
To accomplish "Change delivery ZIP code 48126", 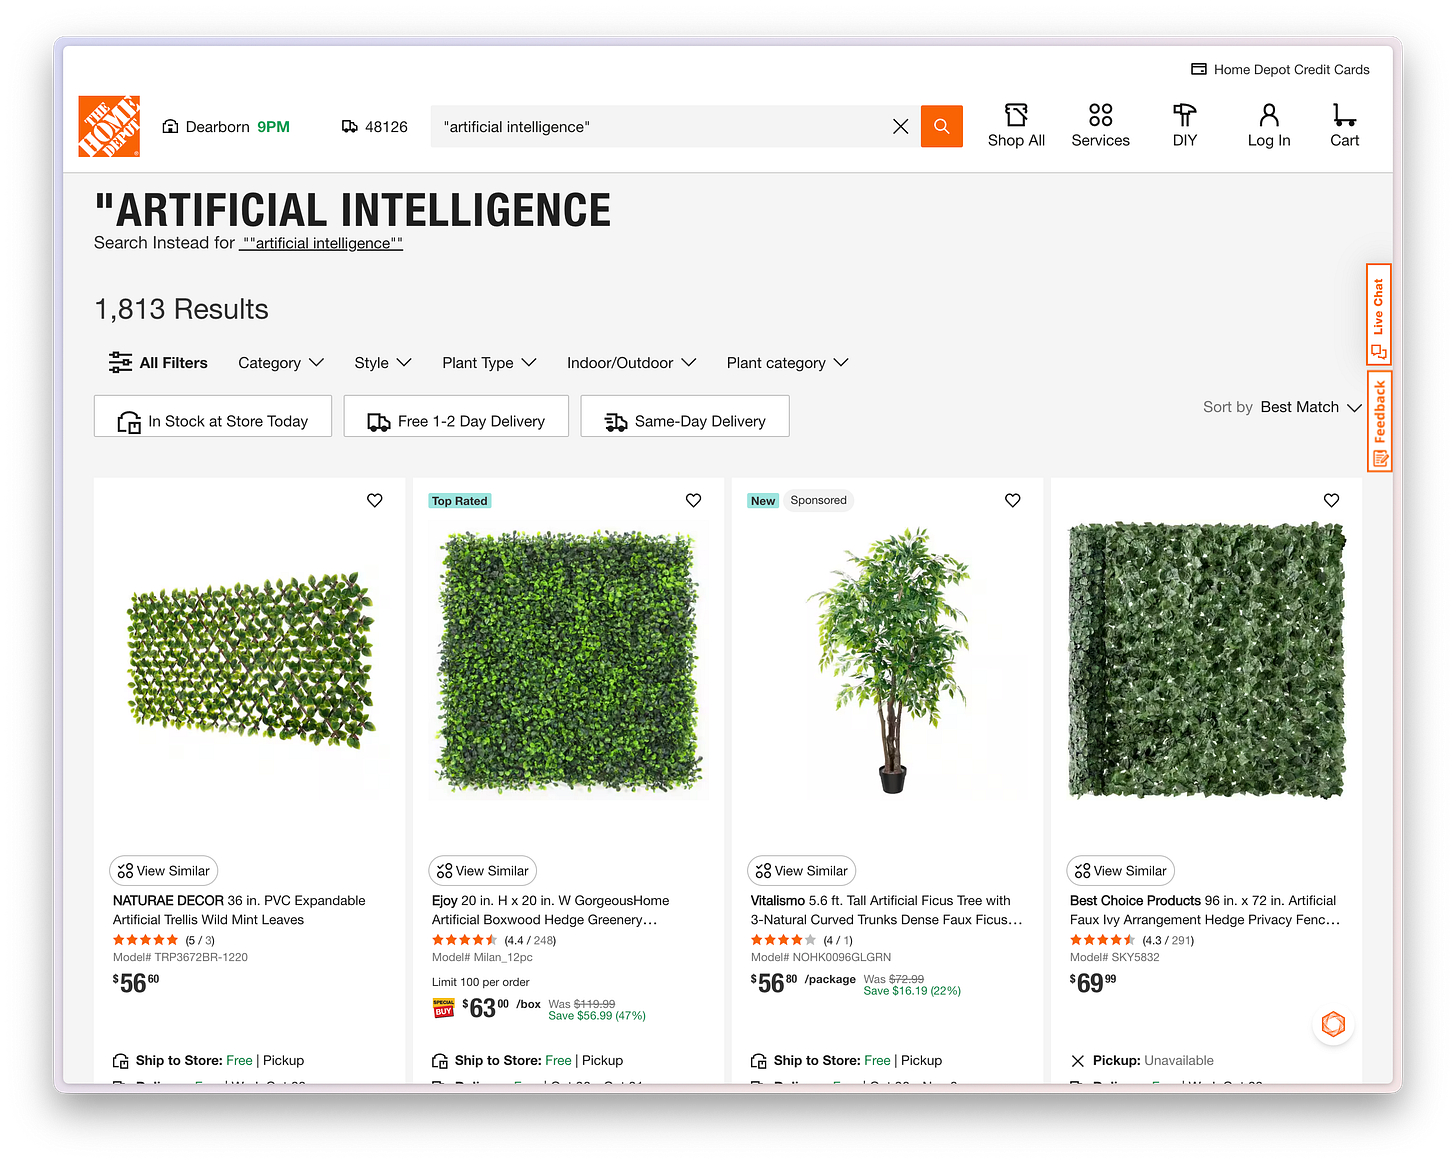I will 375,127.
